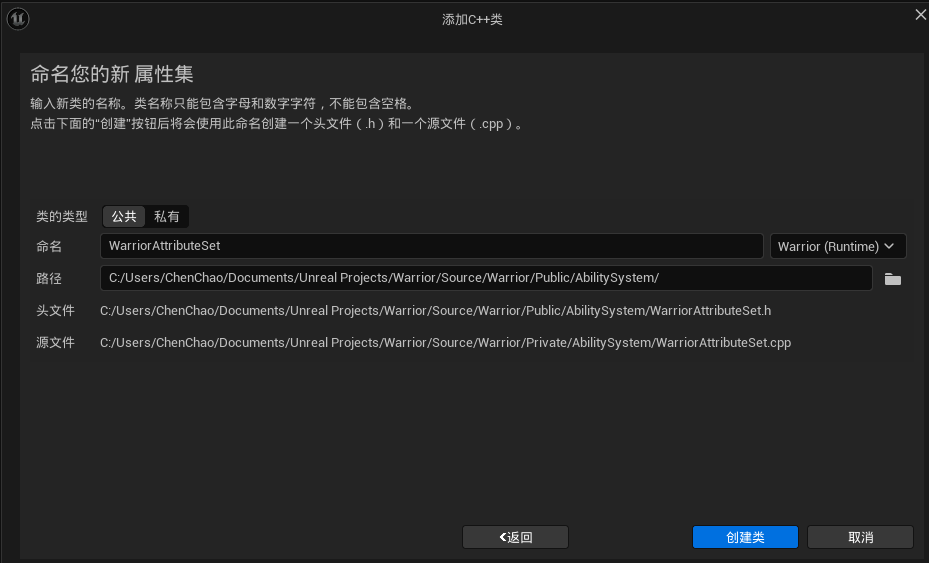Click the 路径 label

click(49, 278)
